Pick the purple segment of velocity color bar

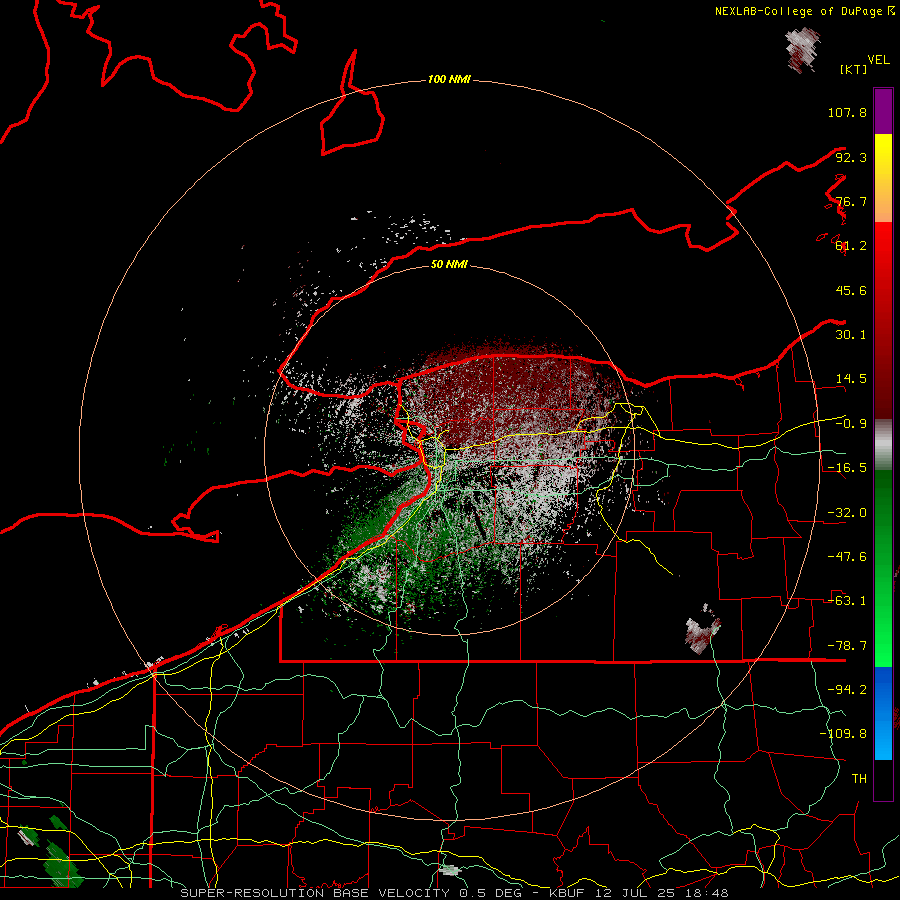coord(883,111)
